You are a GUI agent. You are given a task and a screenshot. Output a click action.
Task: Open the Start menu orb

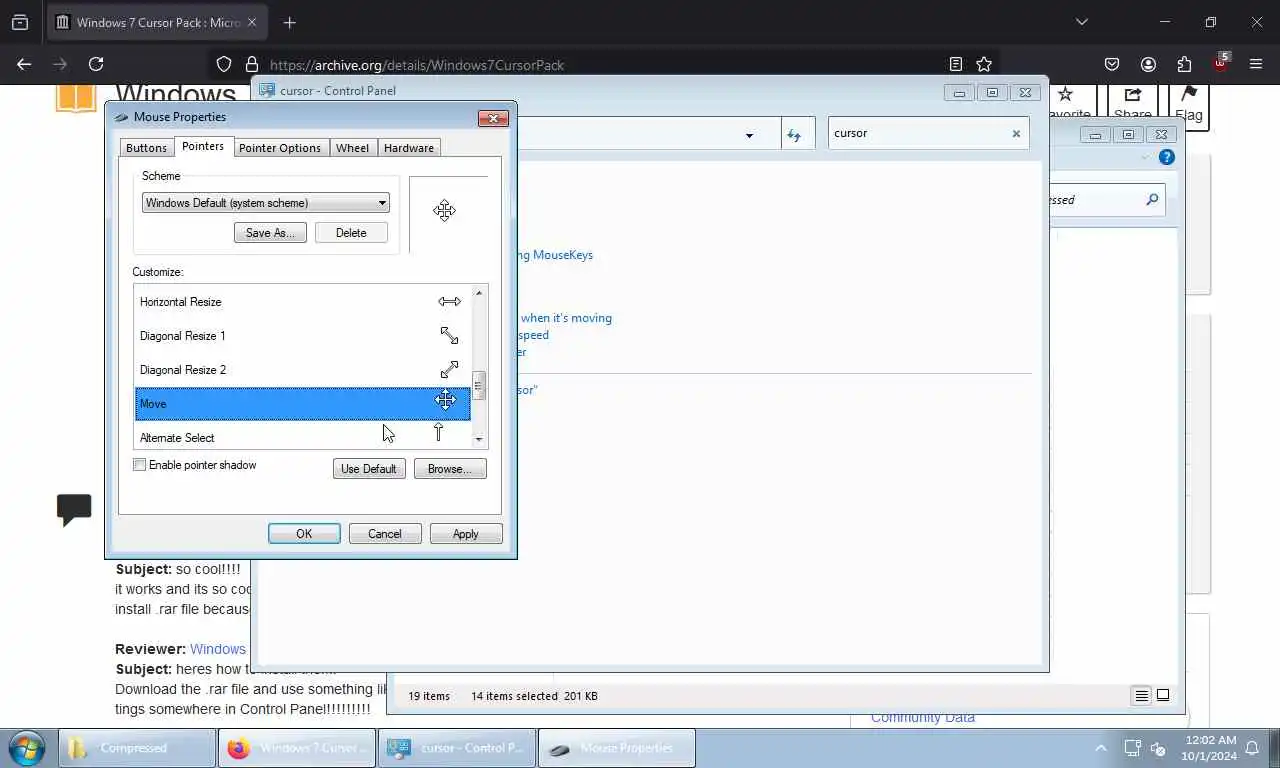coord(27,748)
